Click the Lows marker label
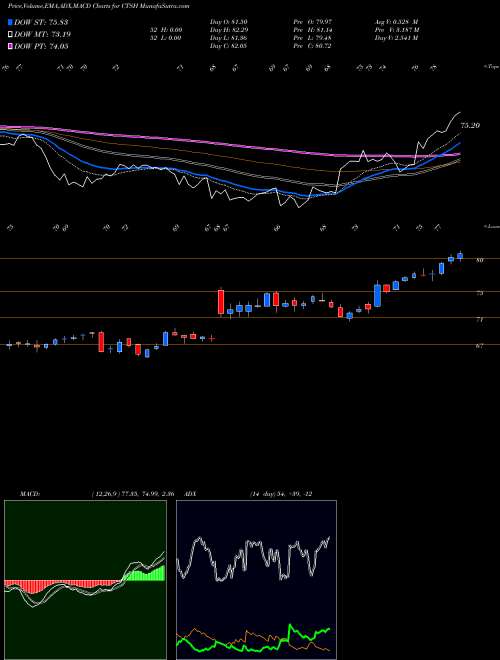 [x=491, y=226]
